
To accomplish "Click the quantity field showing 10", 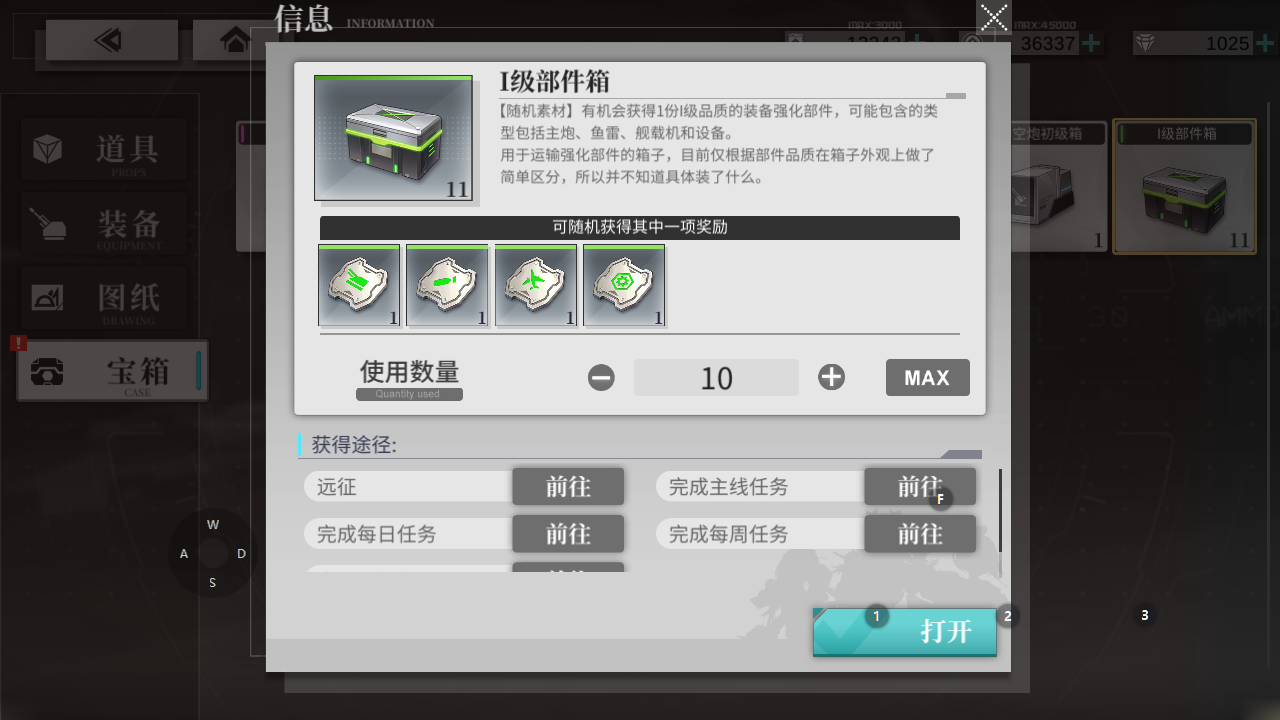I will click(x=716, y=378).
